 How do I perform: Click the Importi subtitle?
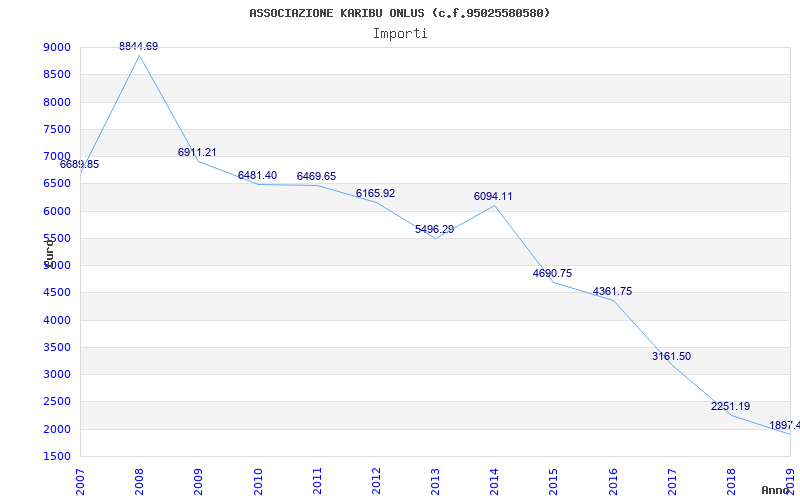[x=400, y=34]
